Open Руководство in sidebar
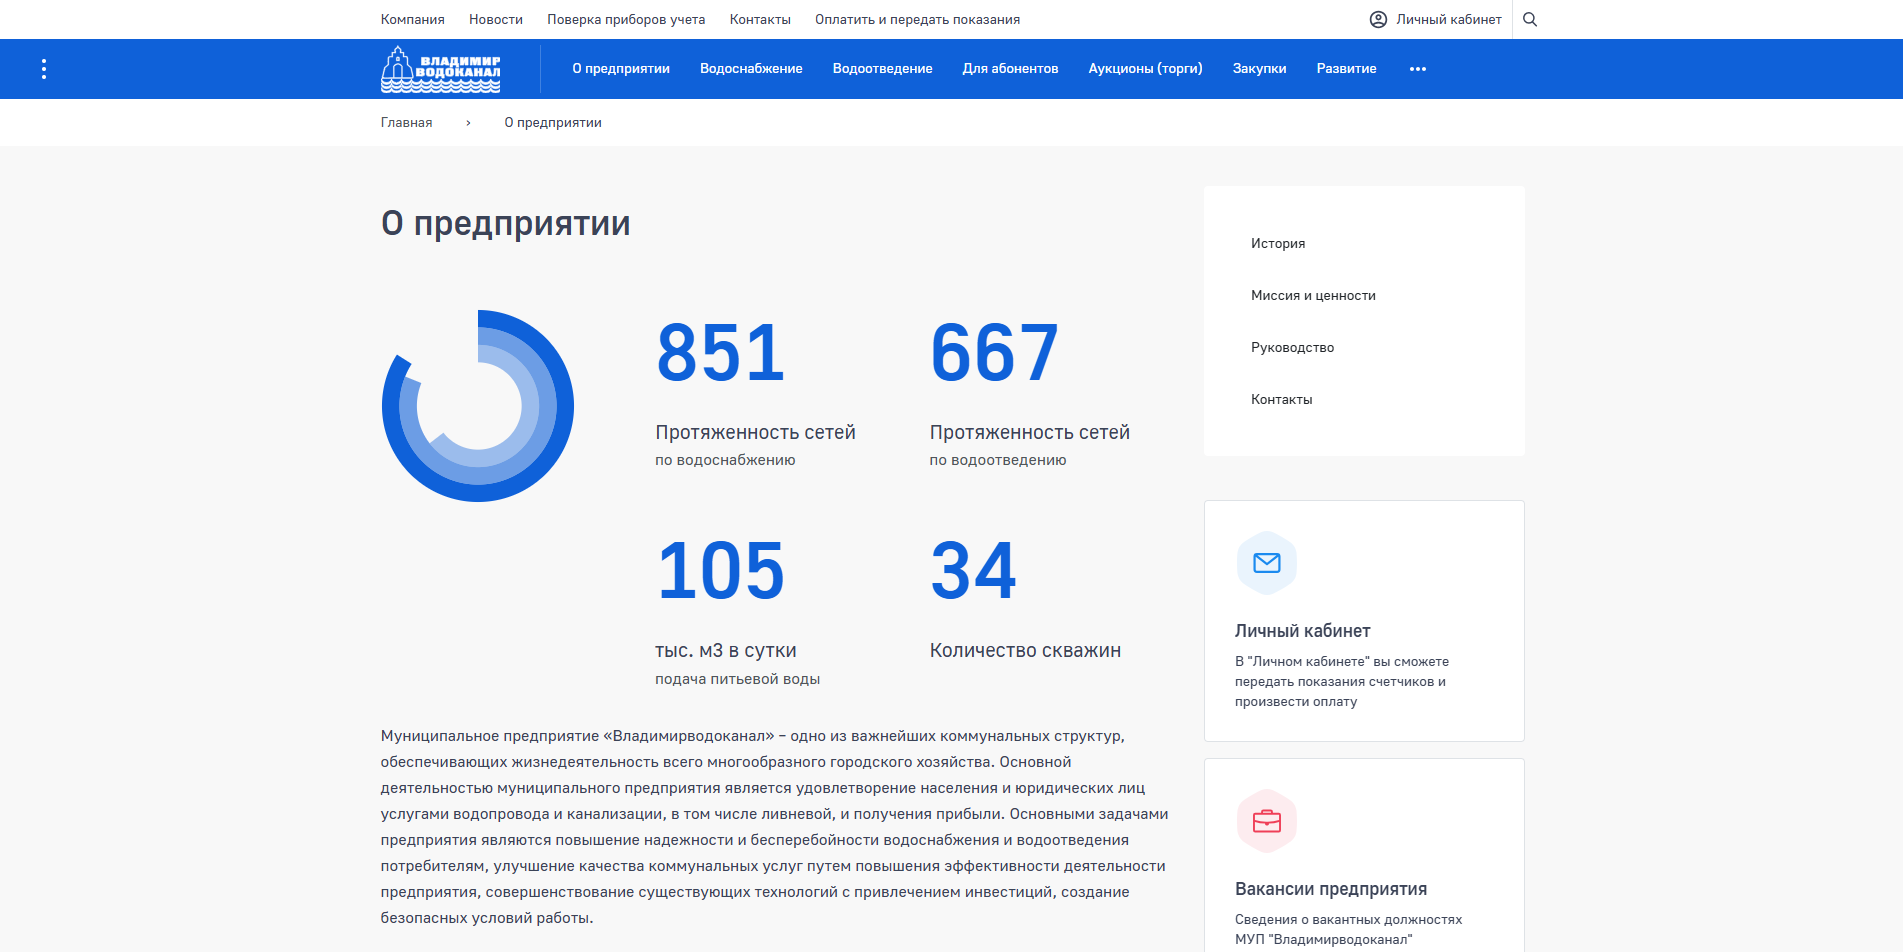This screenshot has height=952, width=1903. coord(1292,347)
